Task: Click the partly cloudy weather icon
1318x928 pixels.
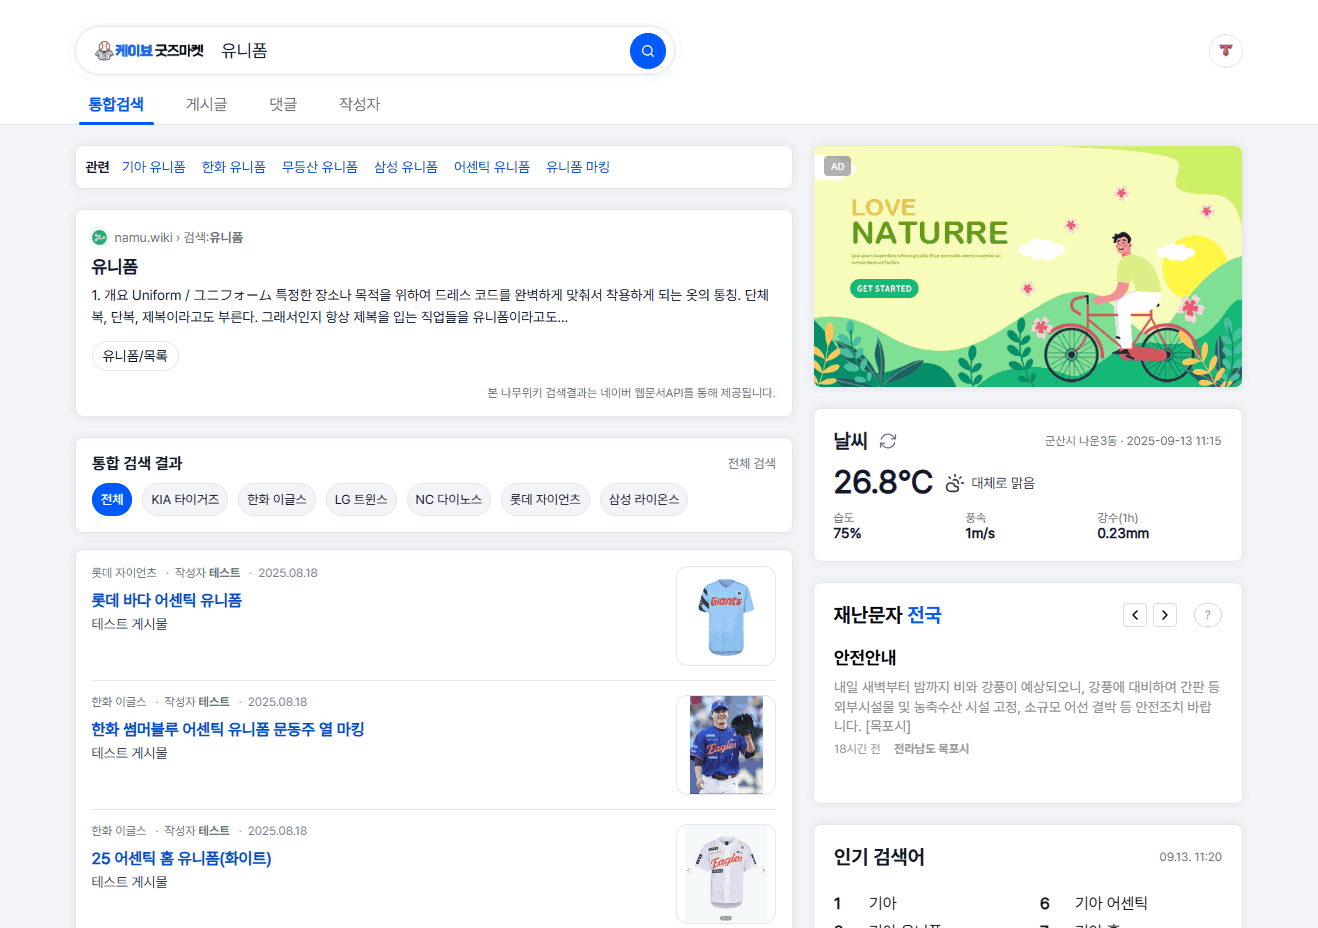Action: point(954,483)
